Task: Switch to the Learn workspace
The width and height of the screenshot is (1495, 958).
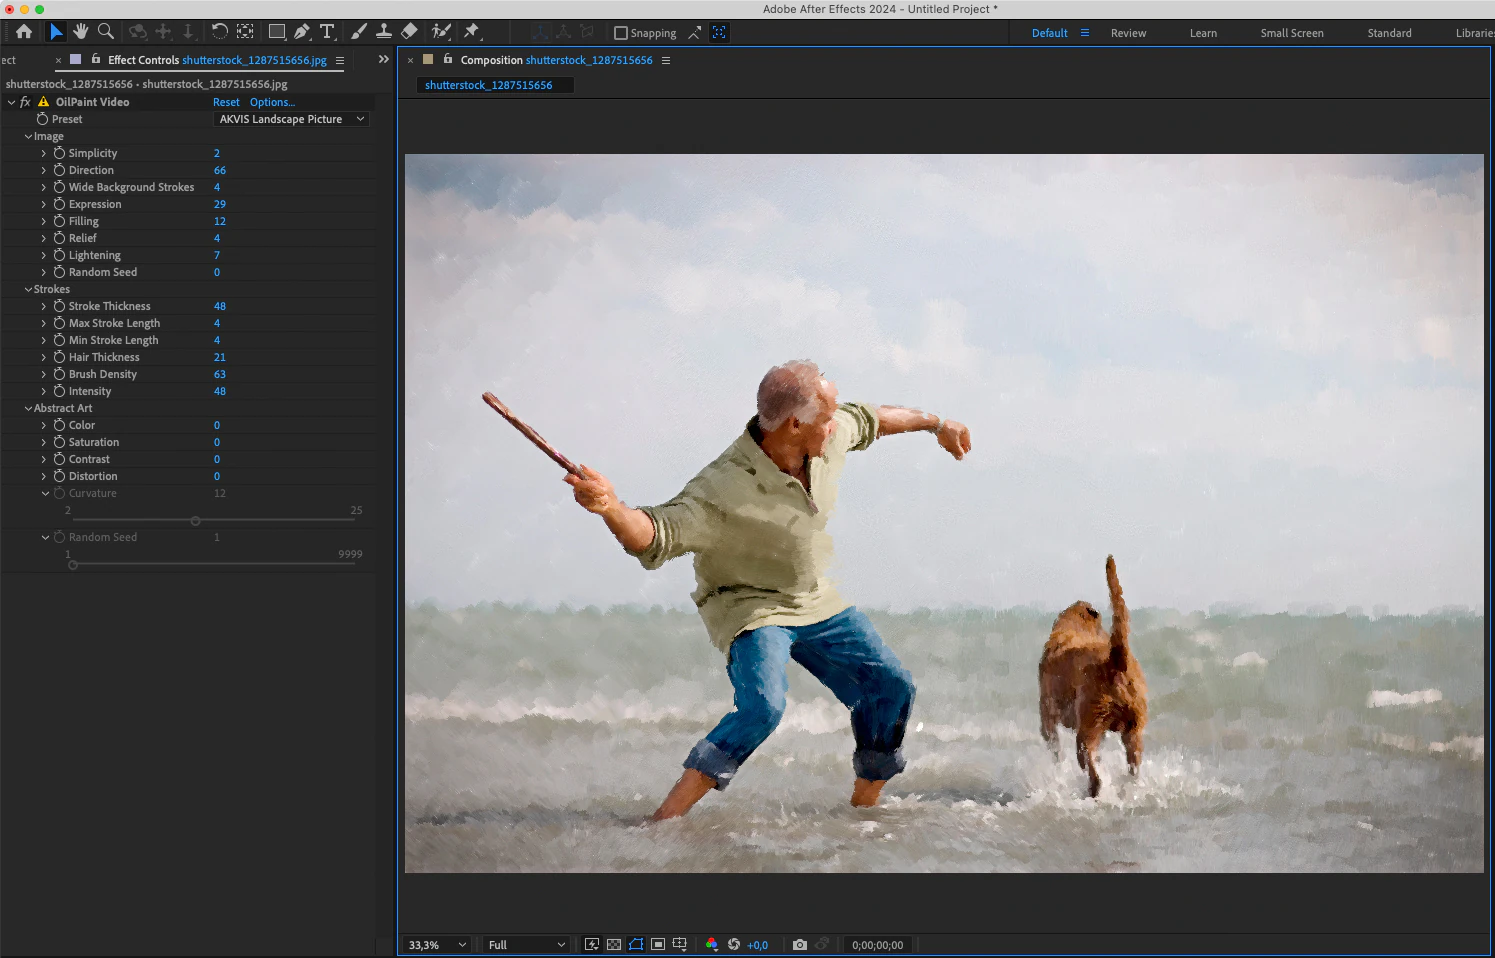Action: pos(1203,33)
